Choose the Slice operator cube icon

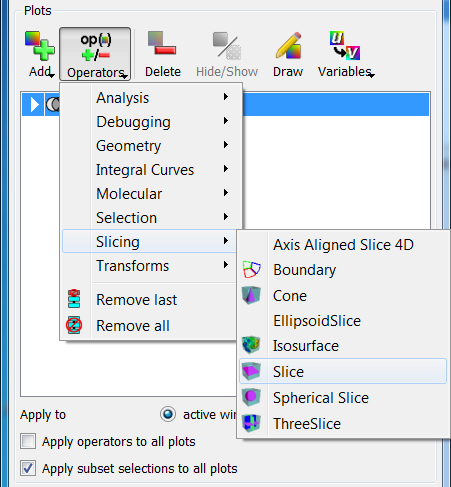(251, 371)
